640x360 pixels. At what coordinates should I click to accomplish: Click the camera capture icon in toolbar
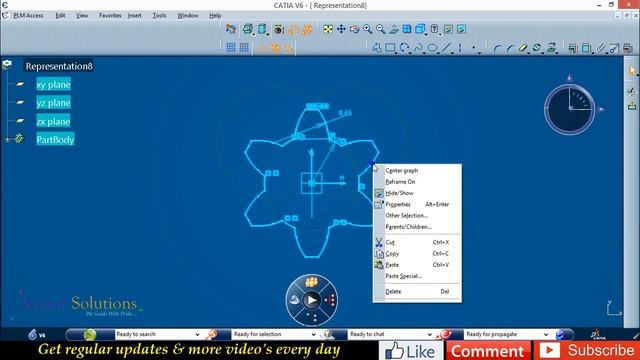279,29
